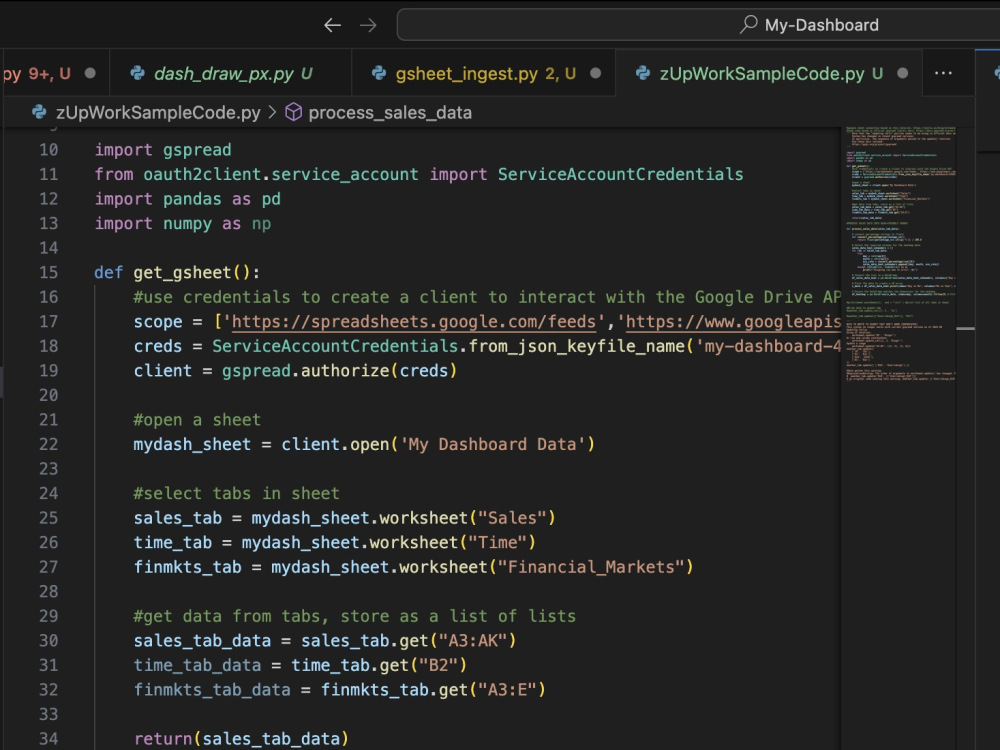Click the "A3:AK" range string

(x=473, y=641)
